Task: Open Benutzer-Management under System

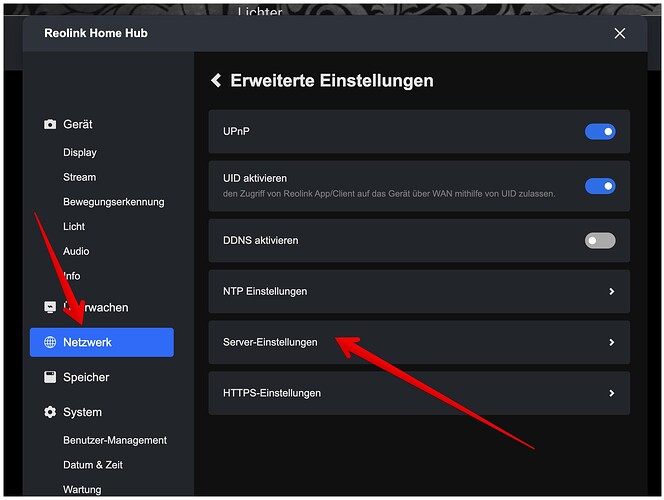Action: 115,440
